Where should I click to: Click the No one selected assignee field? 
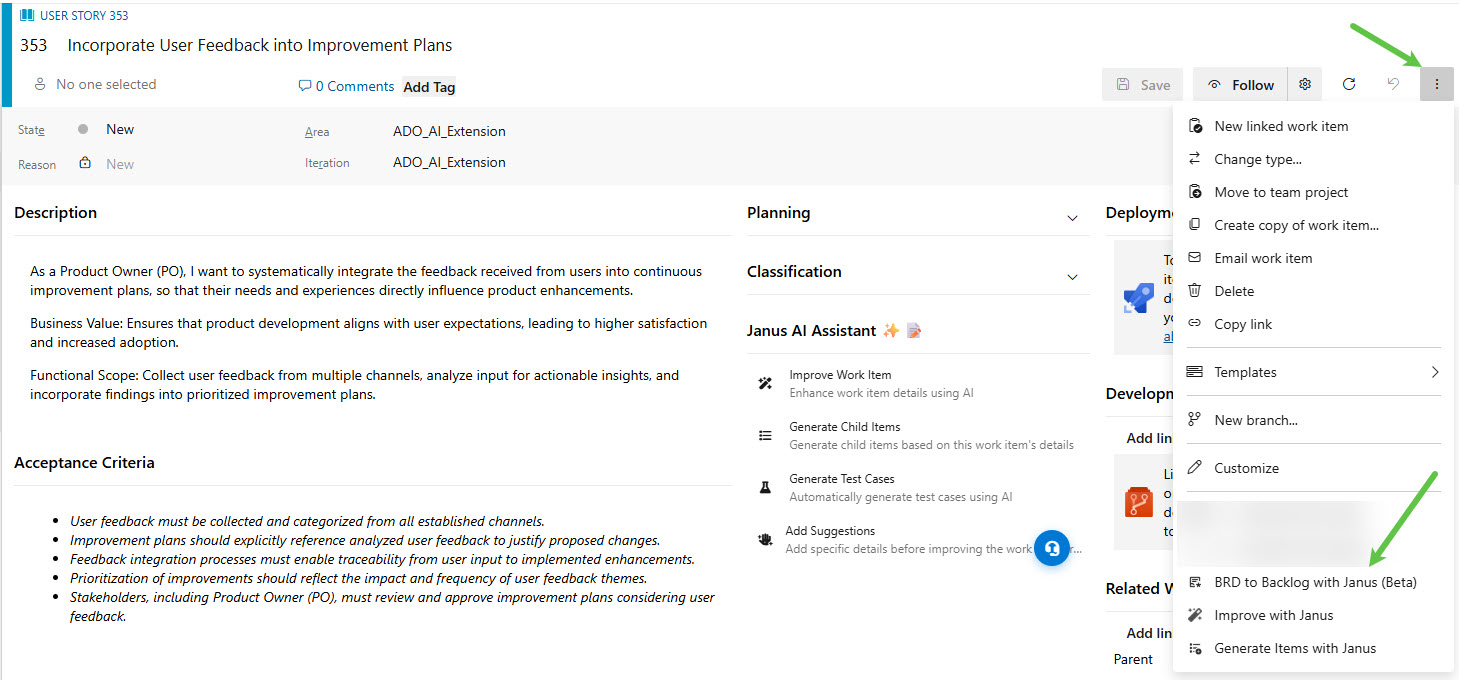click(x=105, y=85)
